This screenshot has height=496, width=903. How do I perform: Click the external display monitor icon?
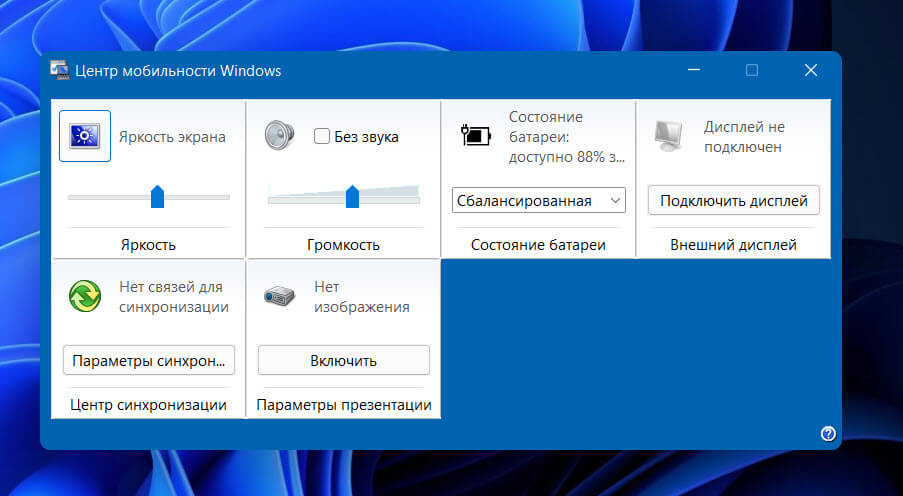point(669,136)
